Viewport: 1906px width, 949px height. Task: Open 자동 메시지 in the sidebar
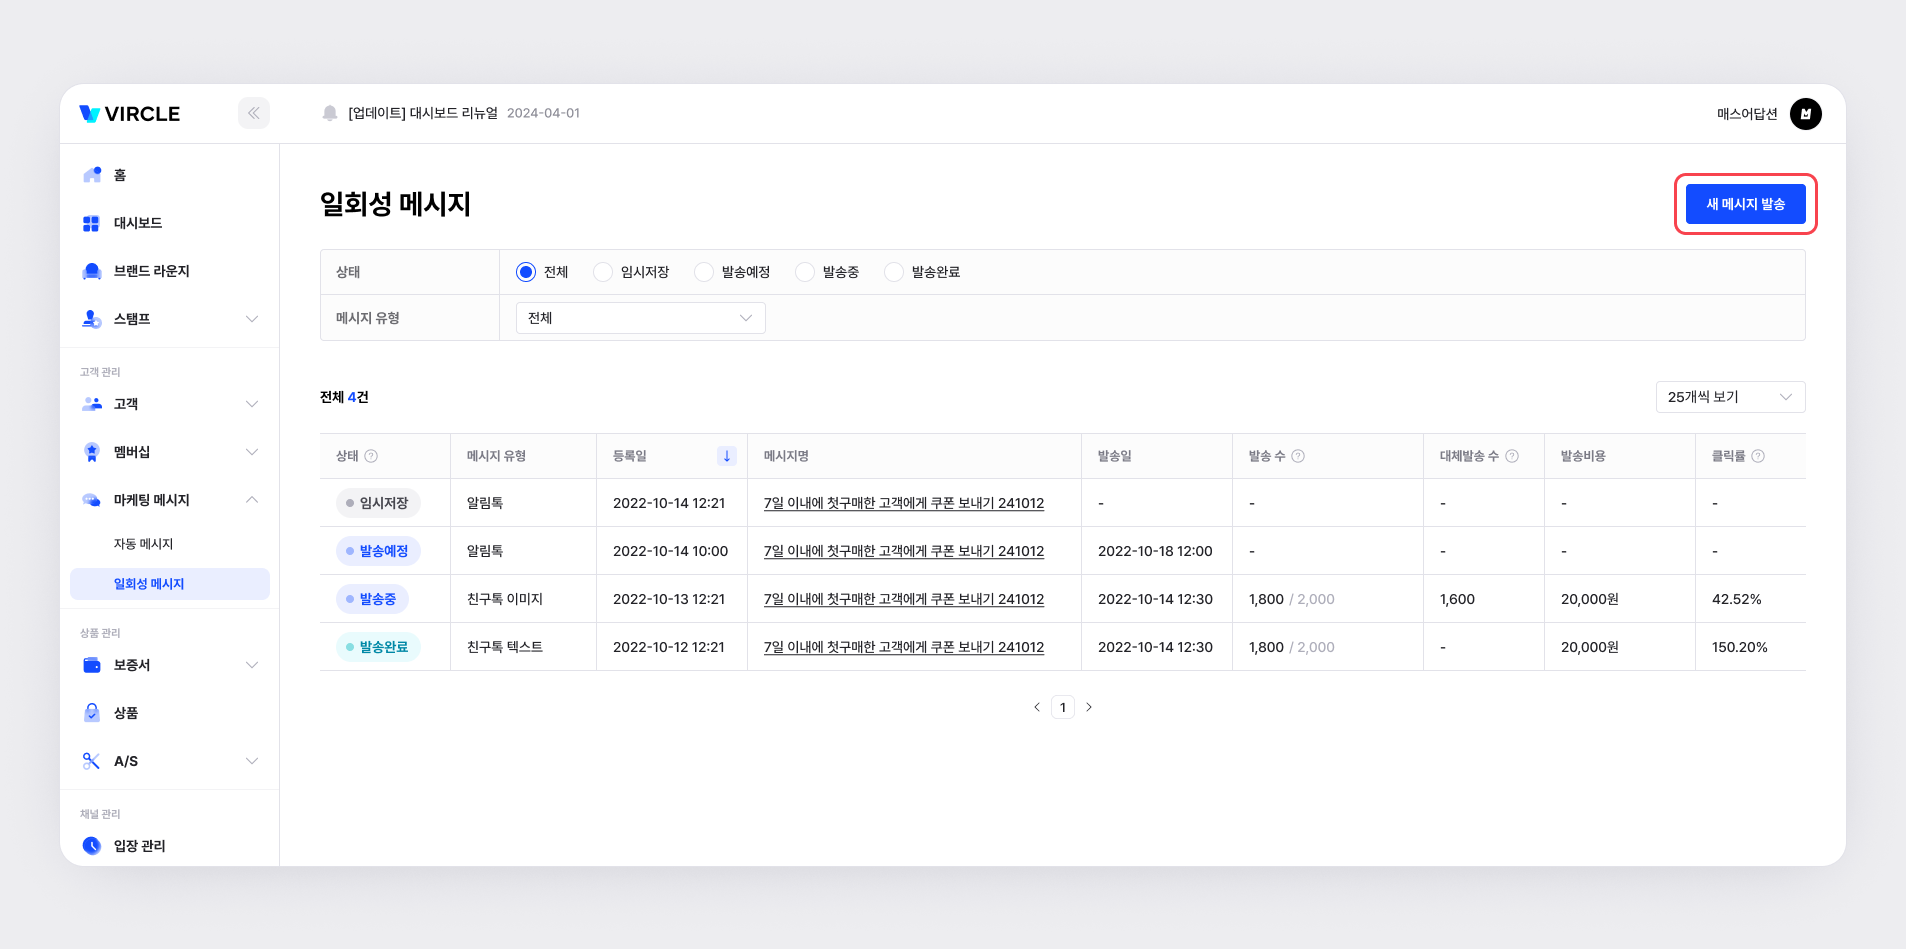tap(144, 544)
